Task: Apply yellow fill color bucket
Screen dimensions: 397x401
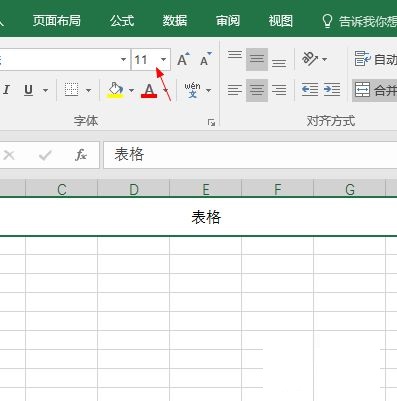Action: click(x=116, y=90)
